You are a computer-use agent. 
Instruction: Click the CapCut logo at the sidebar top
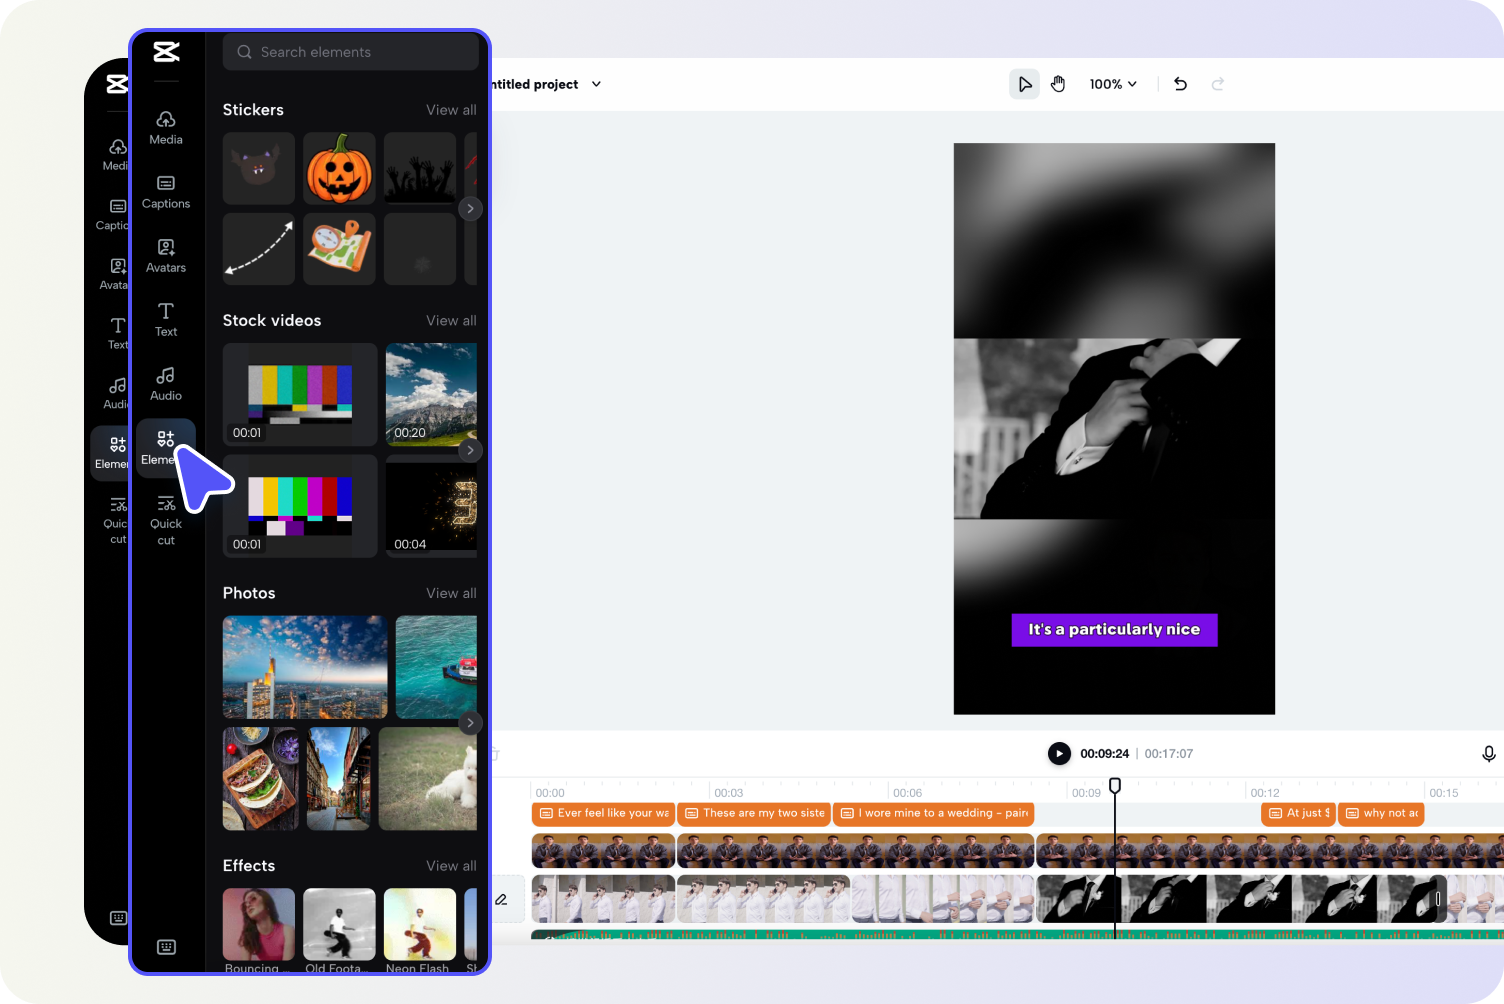166,52
